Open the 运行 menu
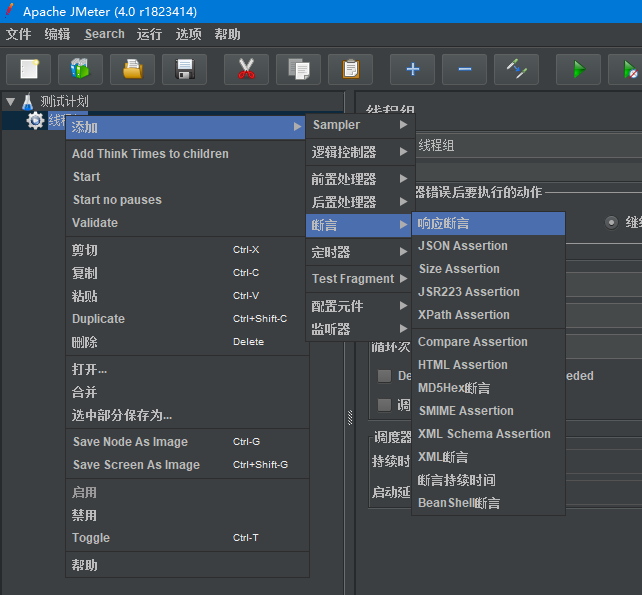Viewport: 642px width, 595px height. 149,34
